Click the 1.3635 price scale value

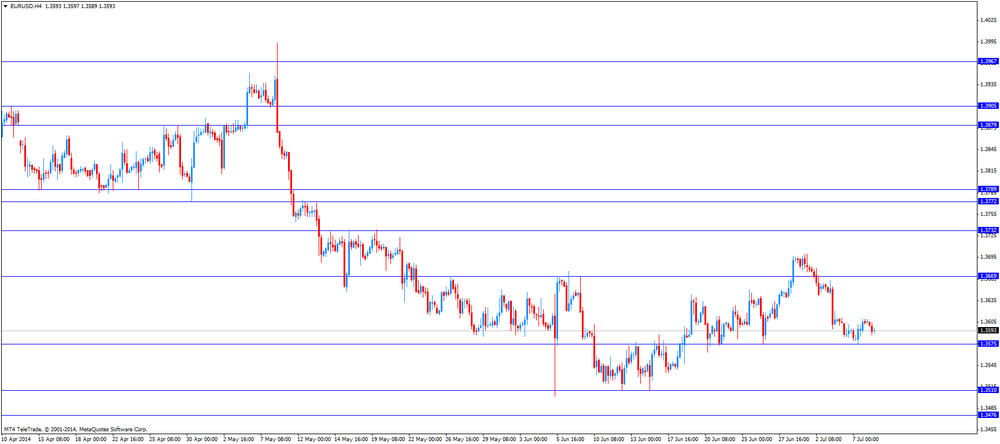point(989,300)
